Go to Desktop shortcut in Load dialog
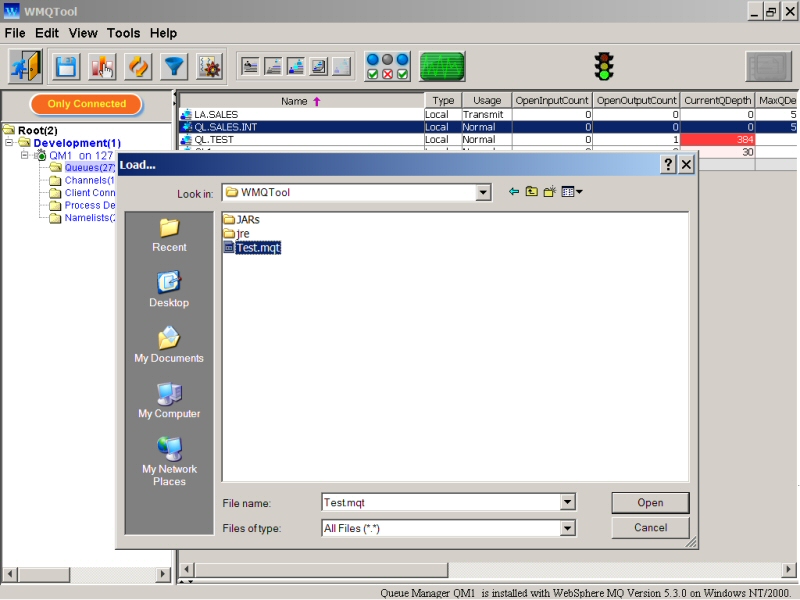Image resolution: width=800 pixels, height=600 pixels. click(x=169, y=289)
